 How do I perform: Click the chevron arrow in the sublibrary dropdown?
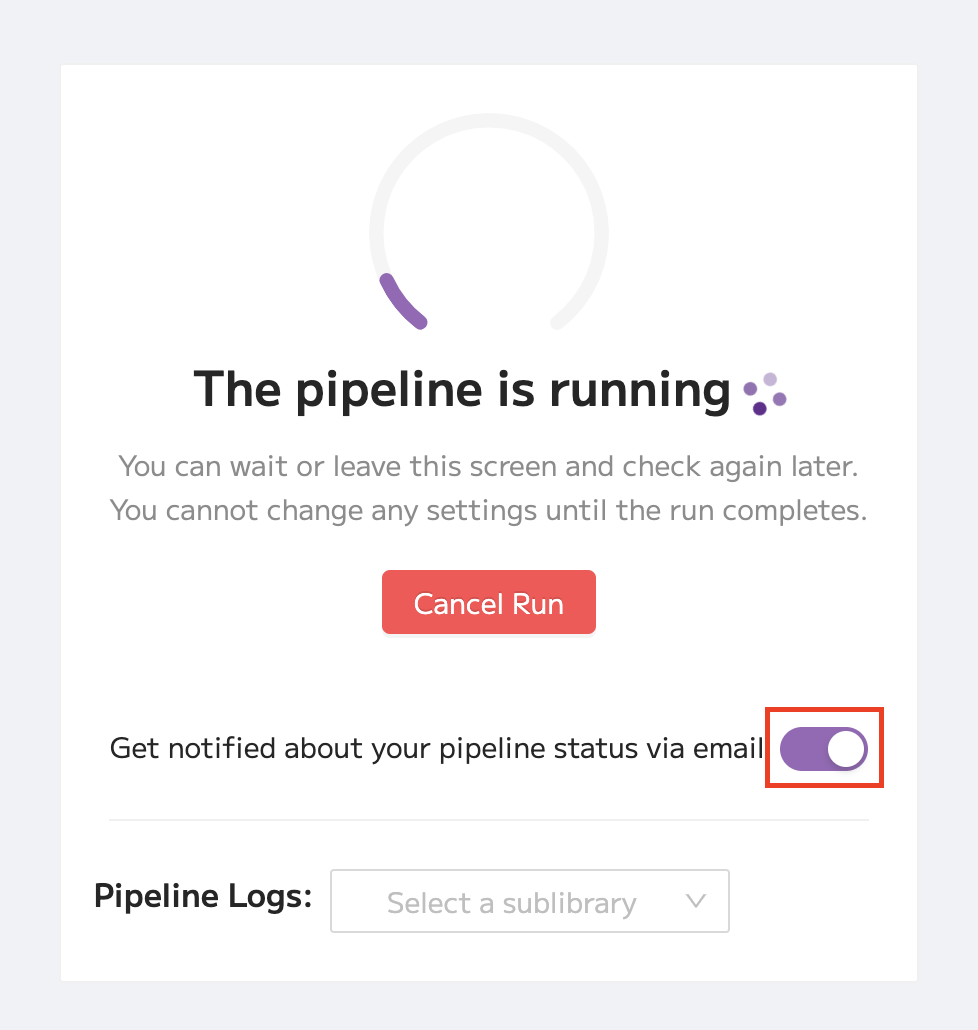click(x=696, y=901)
